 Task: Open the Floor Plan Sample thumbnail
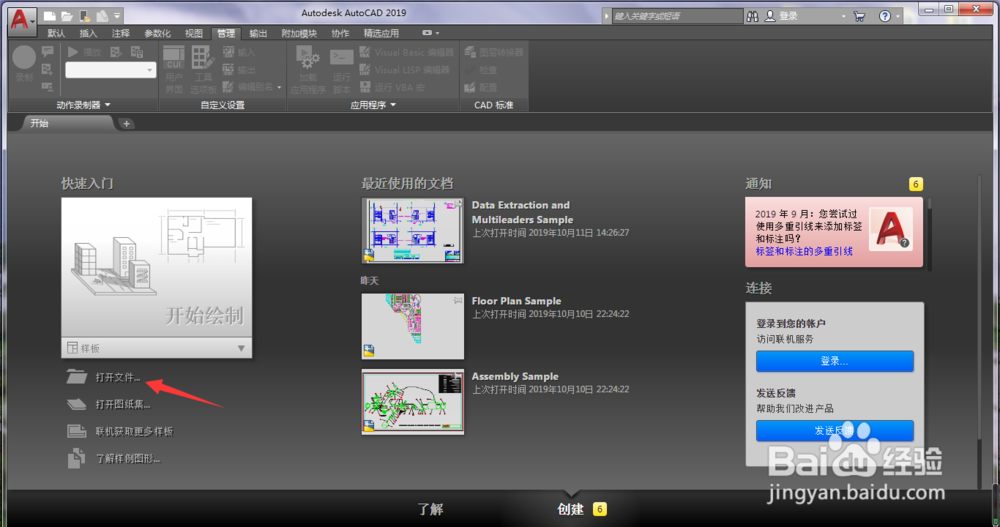click(x=413, y=326)
